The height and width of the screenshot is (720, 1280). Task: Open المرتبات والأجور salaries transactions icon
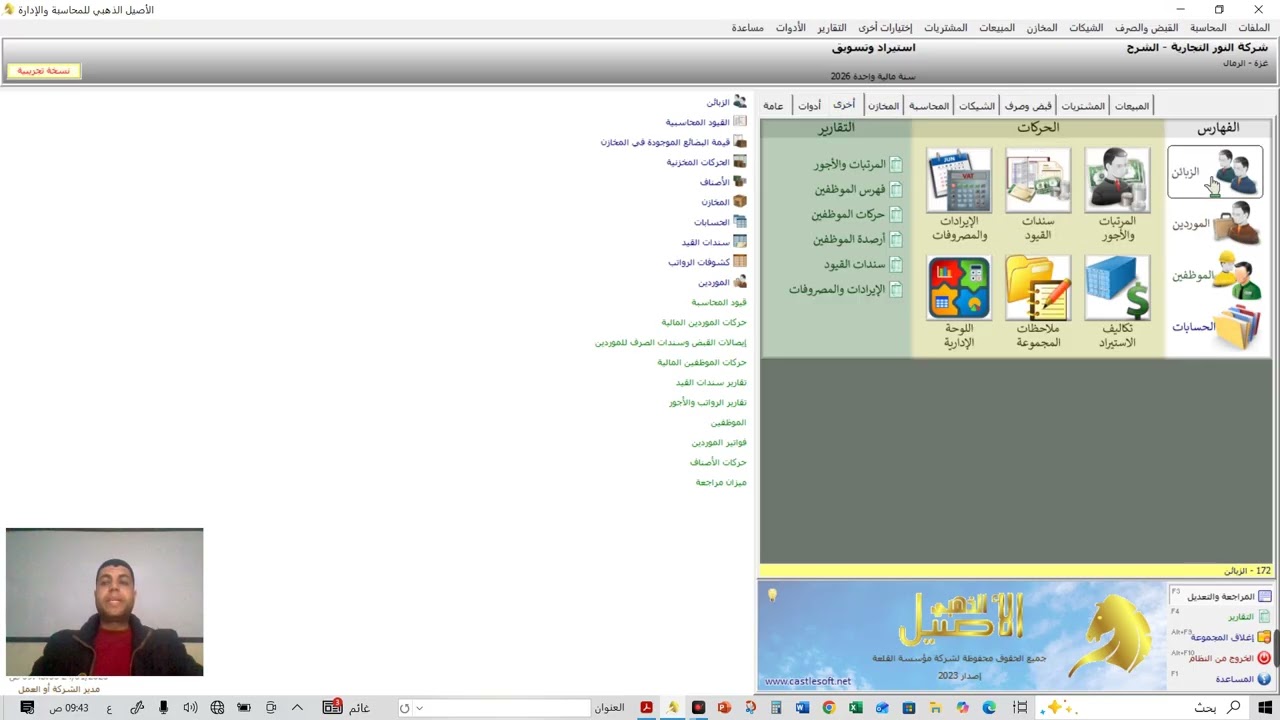pyautogui.click(x=1117, y=181)
